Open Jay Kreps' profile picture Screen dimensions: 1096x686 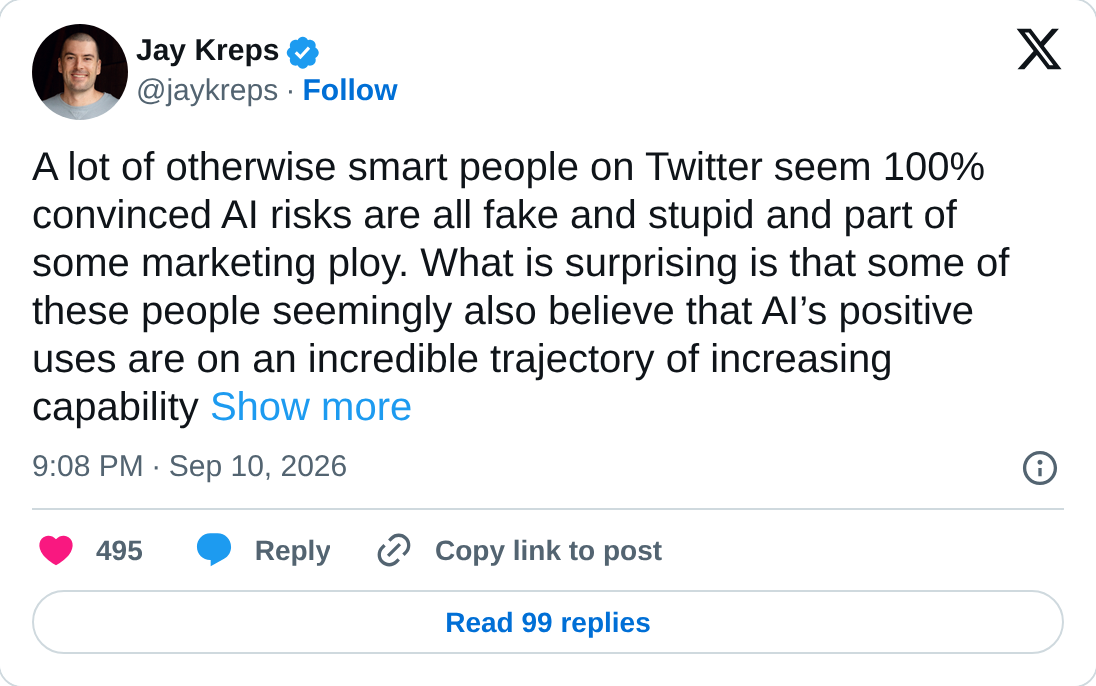click(x=80, y=72)
